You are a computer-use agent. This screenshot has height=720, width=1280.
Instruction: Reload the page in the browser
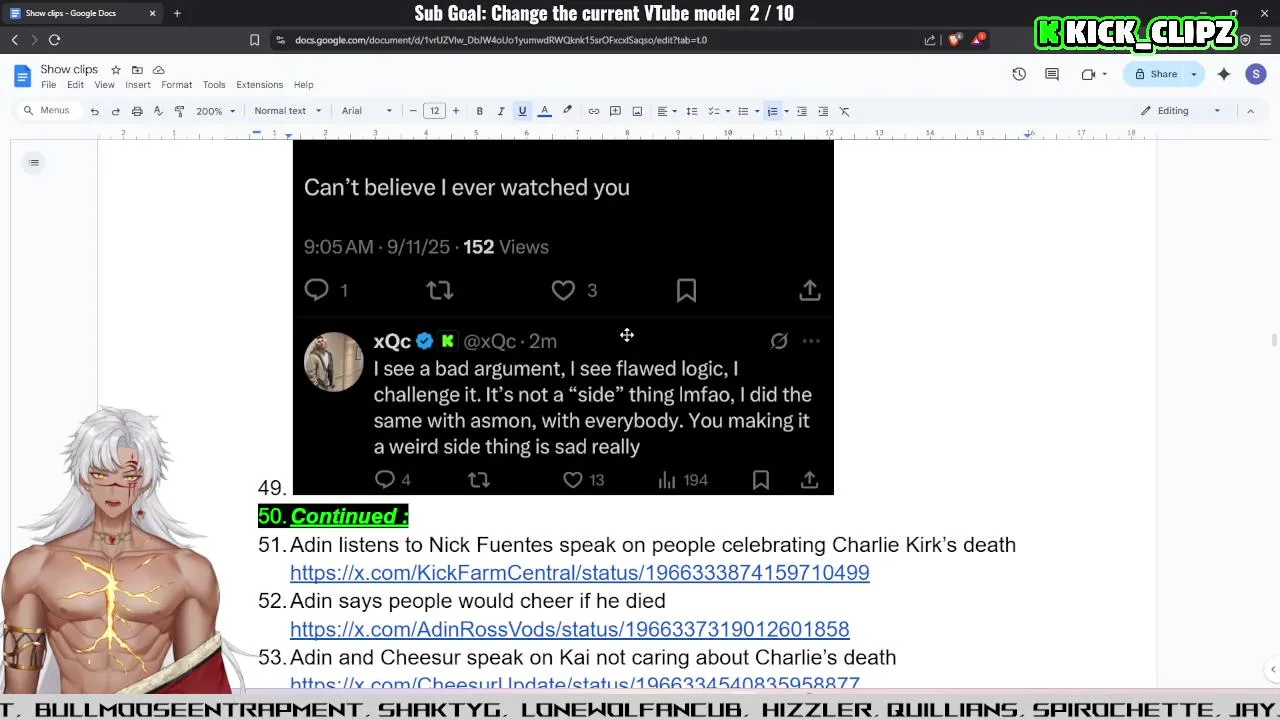pos(54,40)
